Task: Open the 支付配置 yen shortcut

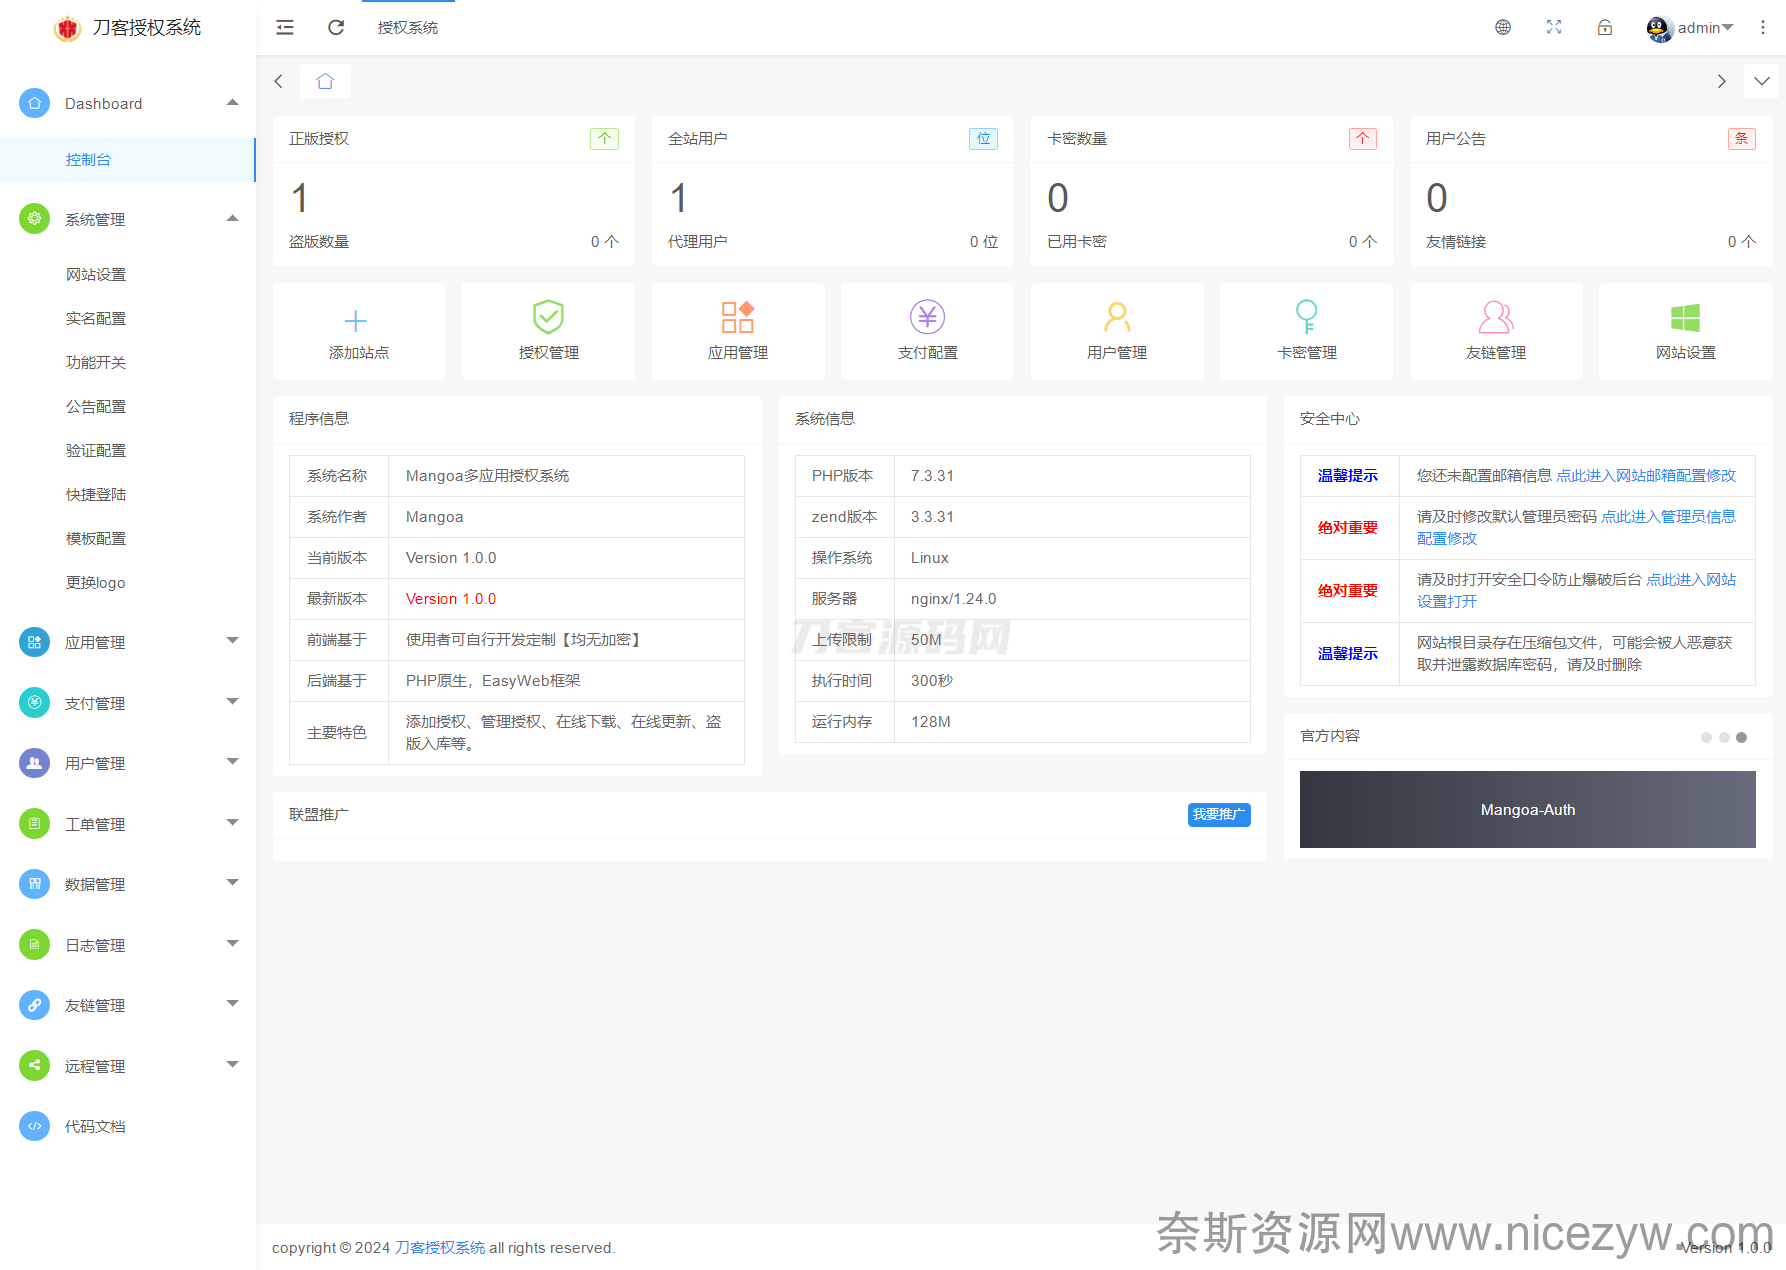Action: click(927, 332)
